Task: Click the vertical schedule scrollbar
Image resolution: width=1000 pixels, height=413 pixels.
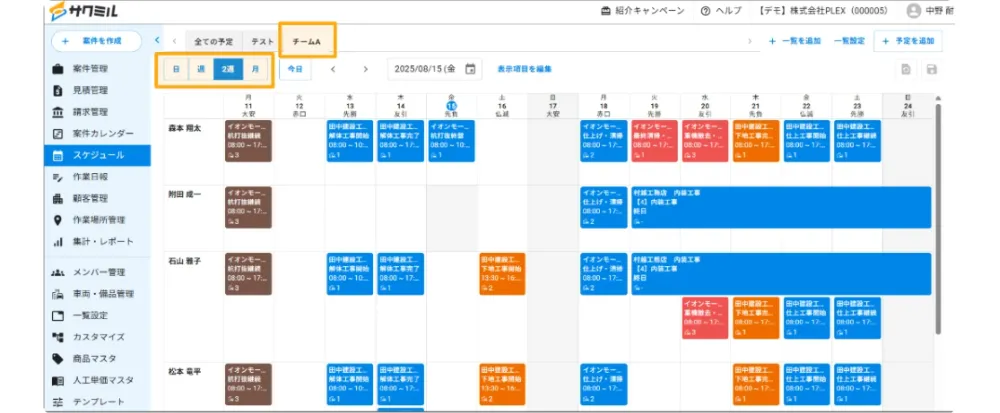Action: [938, 219]
